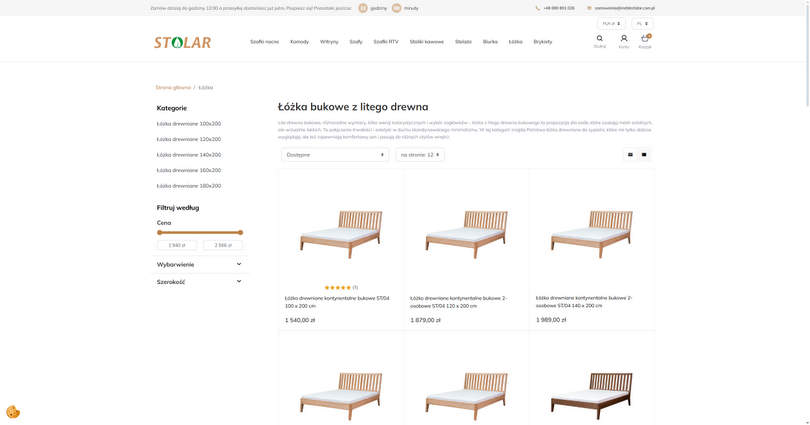Expand the Szerokość filter
Screen dimensions: 810x425
point(199,282)
